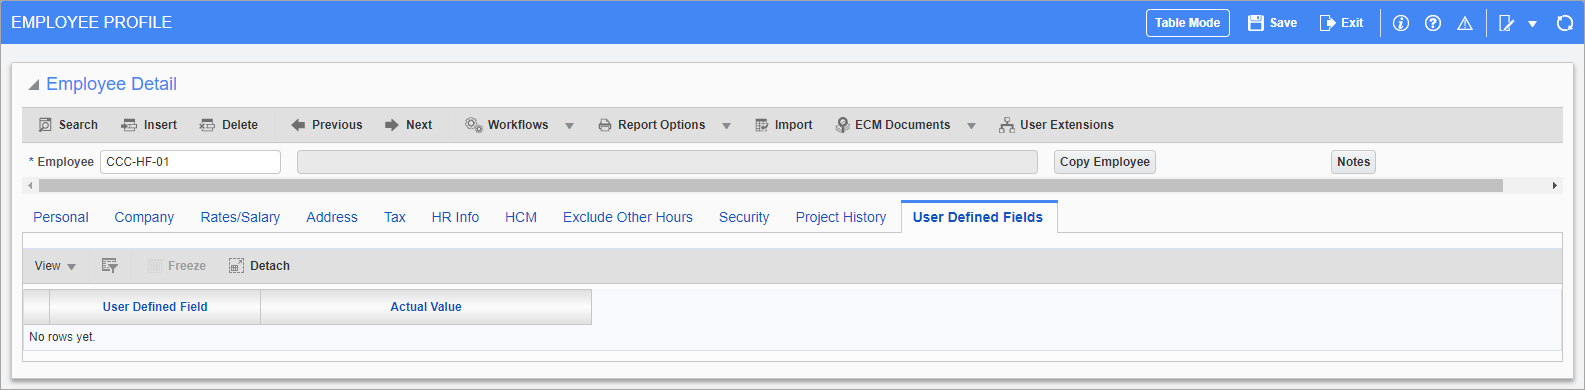The image size is (1585, 390).
Task: Click the Table Mode button
Action: [1188, 23]
